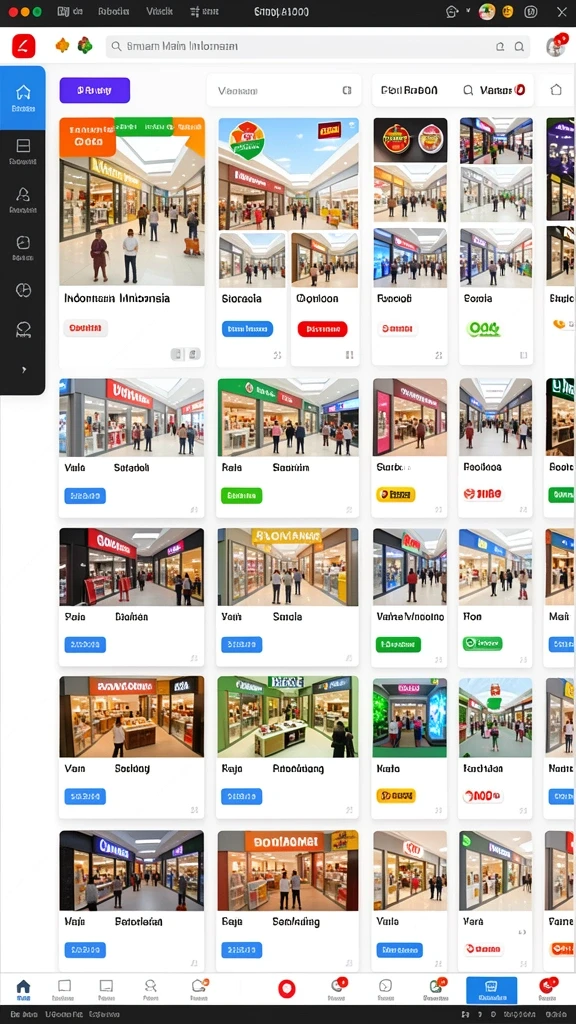Click the red button on the Oonioon card
The height and width of the screenshot is (1024, 576).
[x=322, y=328]
